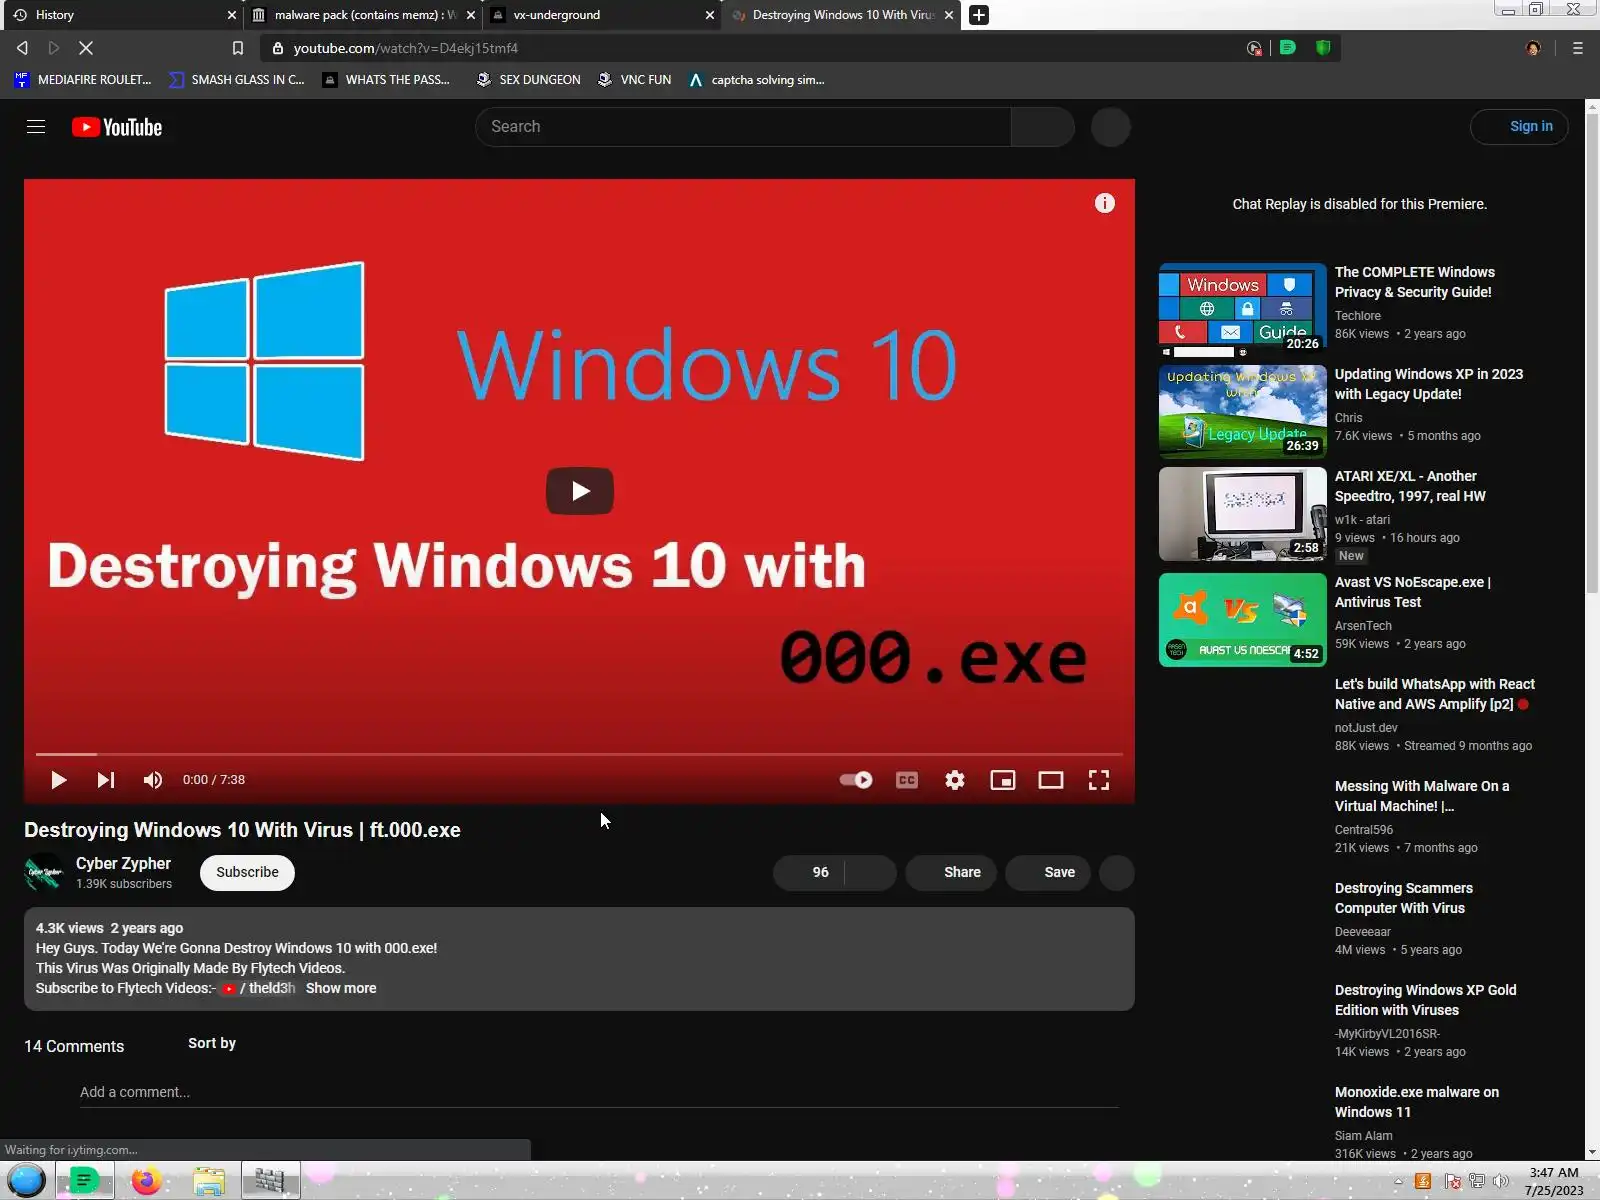Enable theater mode
The width and height of the screenshot is (1600, 1200).
1051,780
